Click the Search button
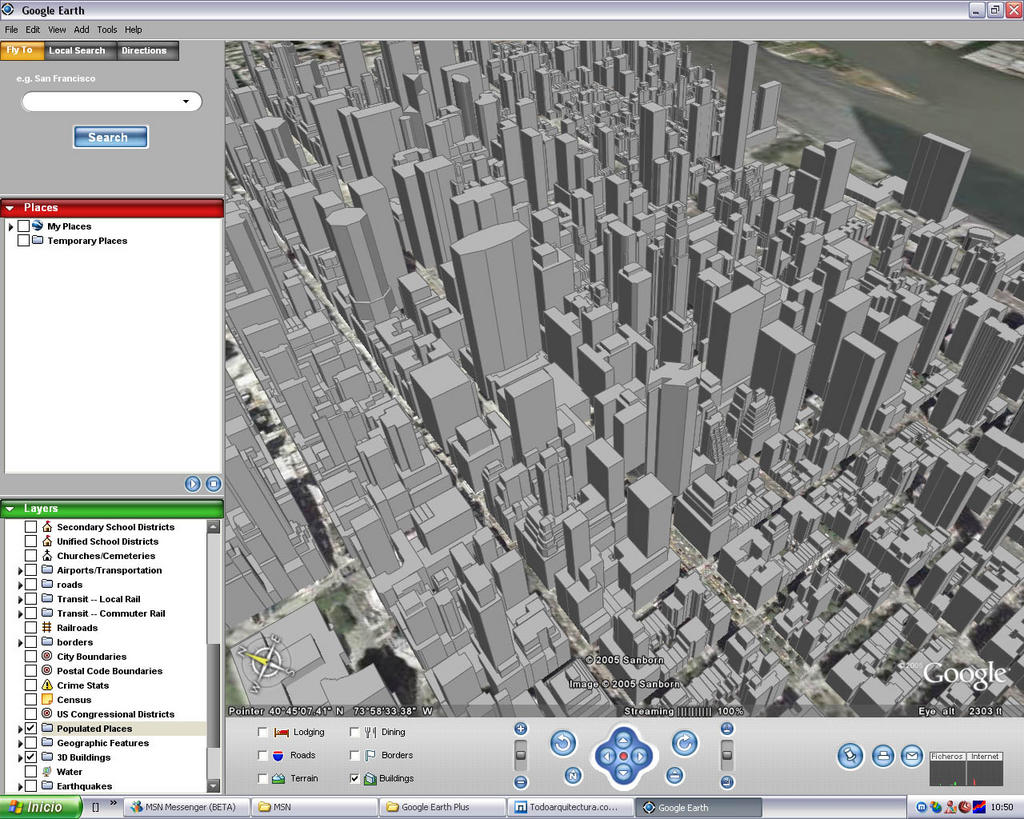The image size is (1024, 819). click(110, 137)
